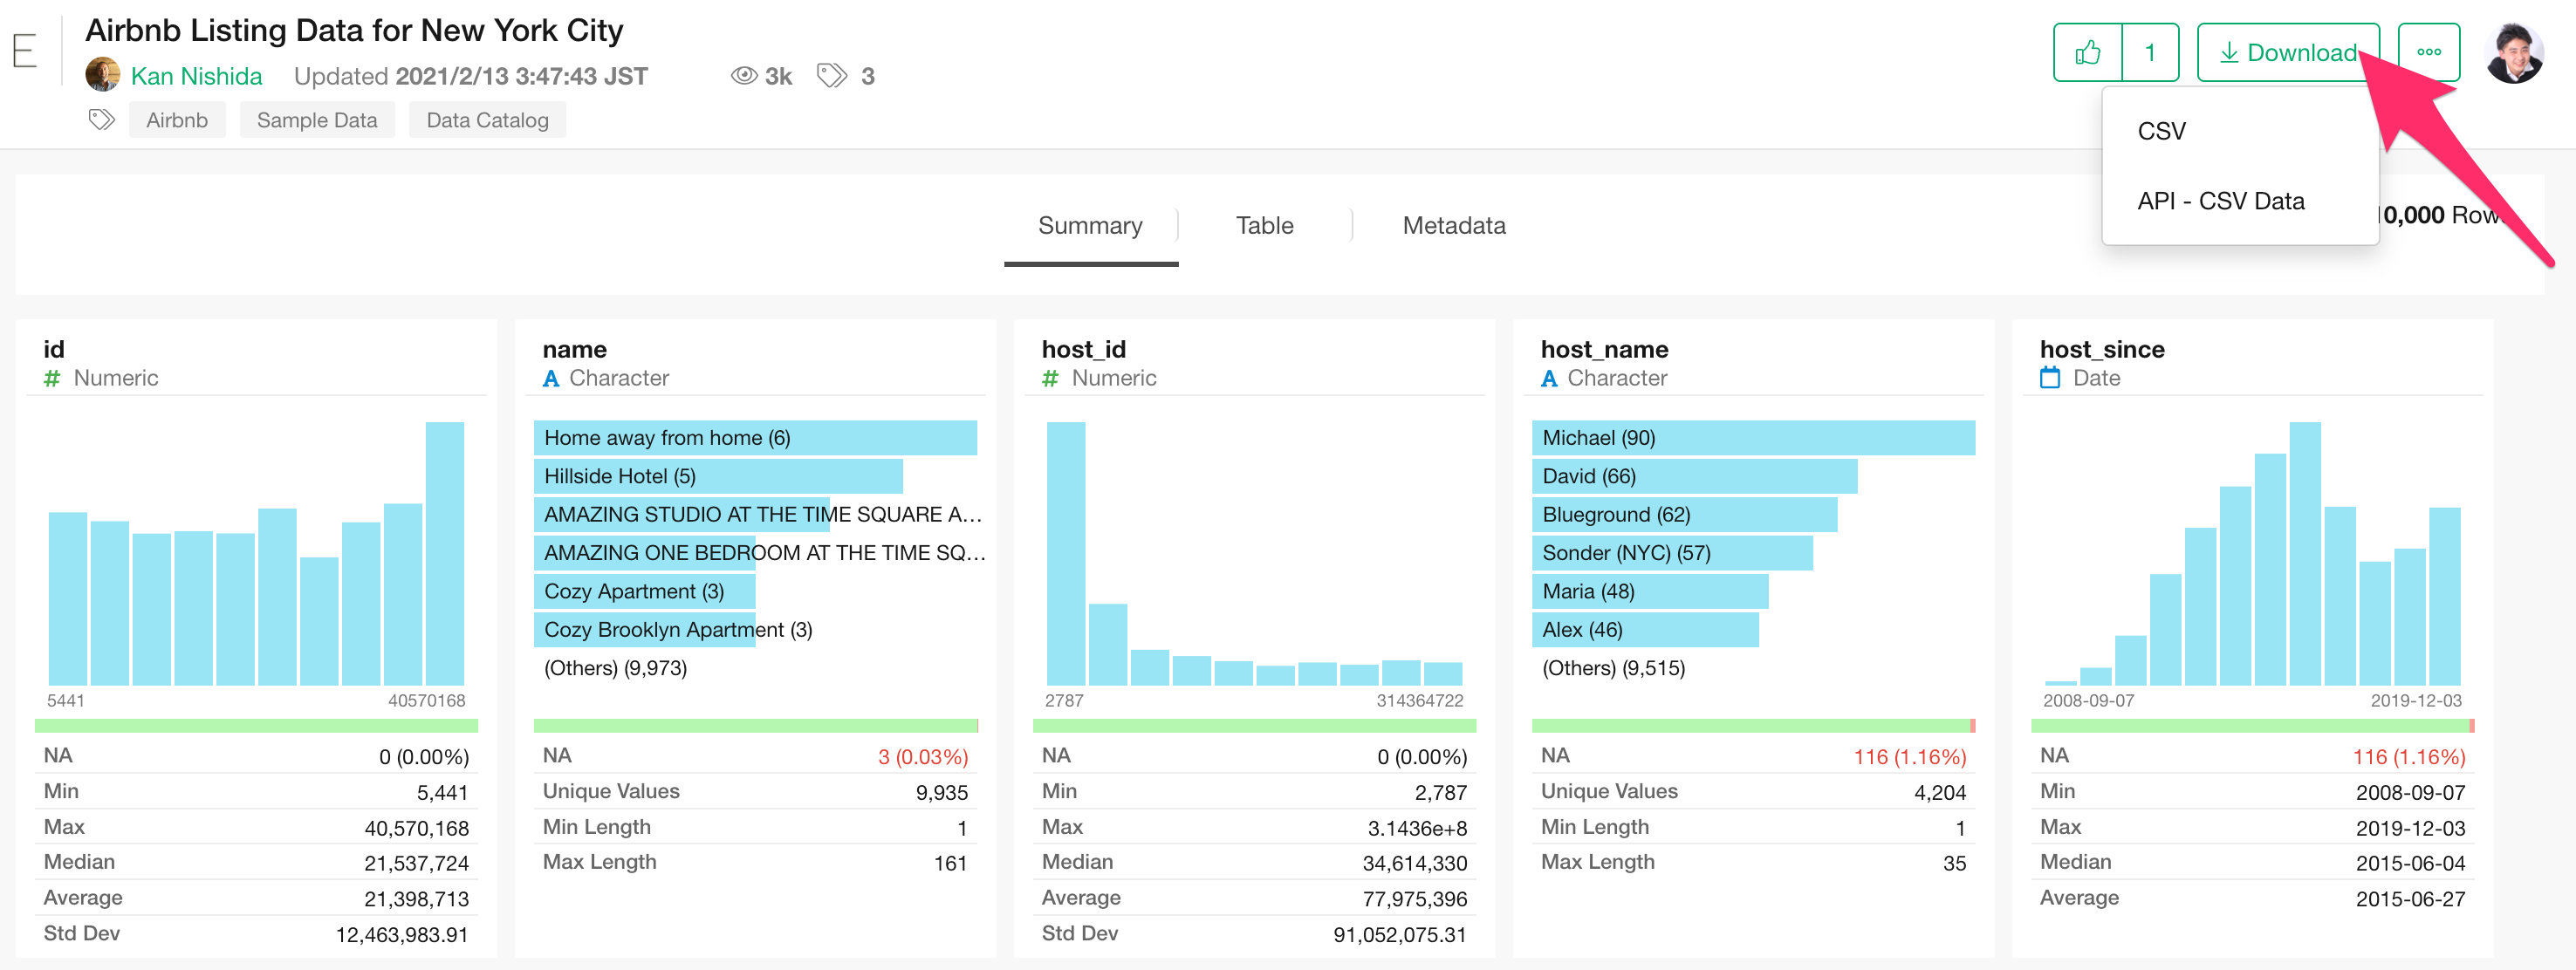Click the character A icon under host_name

tap(1549, 378)
